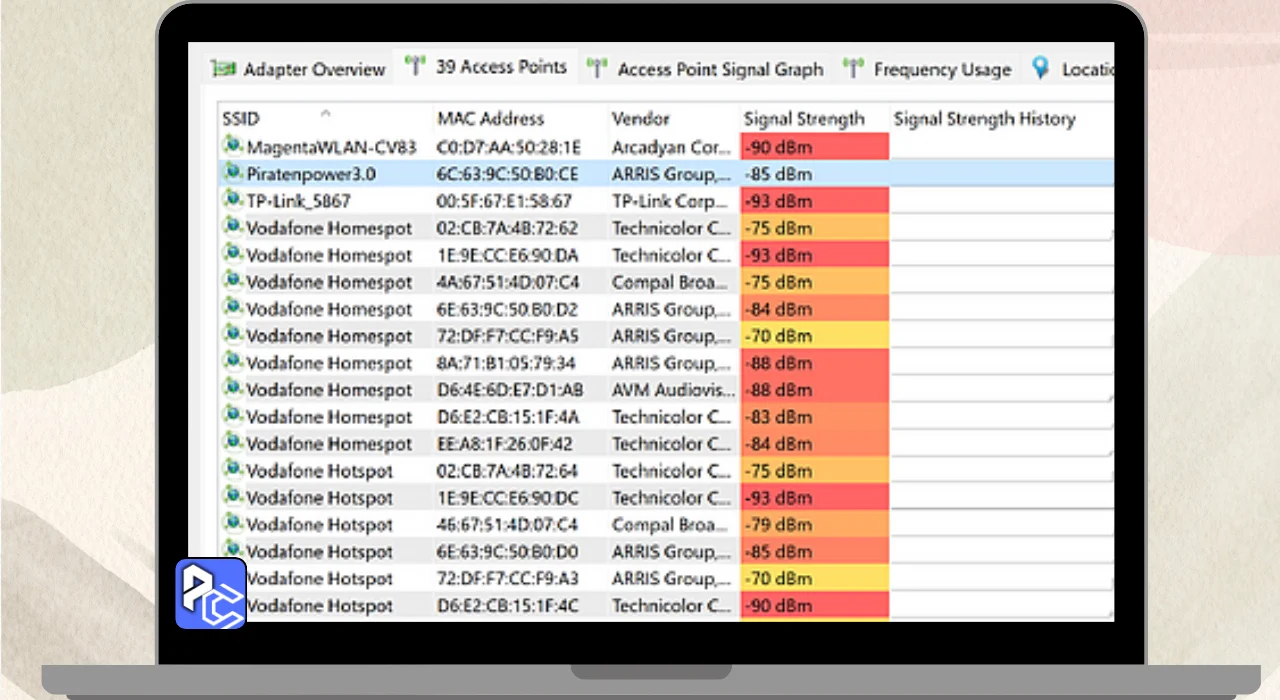
Task: Click the -83 dBm signal strength cell
Action: (x=814, y=417)
